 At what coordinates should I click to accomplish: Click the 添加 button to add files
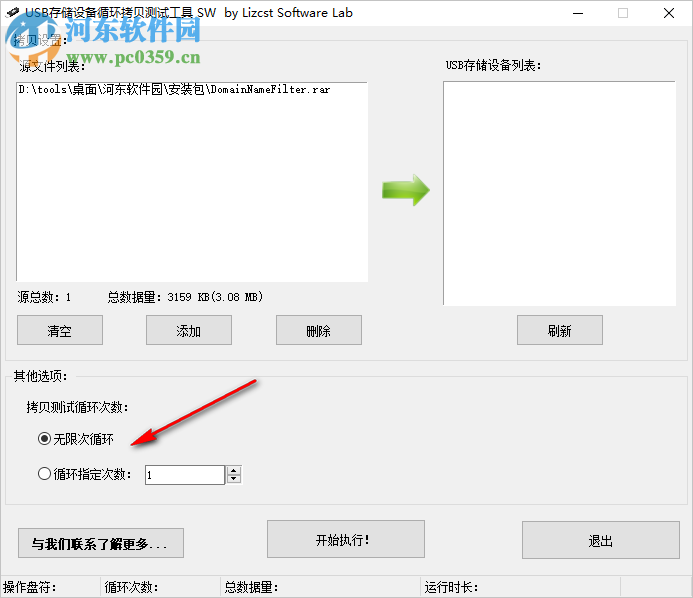189,330
